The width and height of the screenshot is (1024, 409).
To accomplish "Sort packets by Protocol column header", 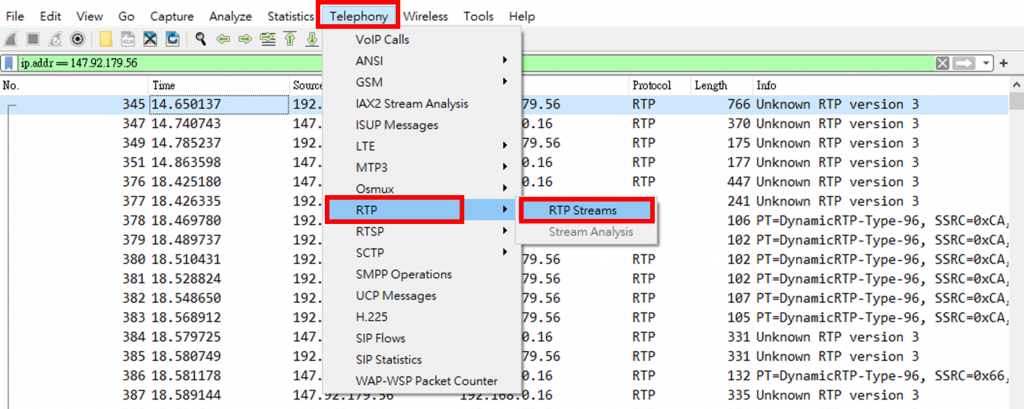I will 660,86.
